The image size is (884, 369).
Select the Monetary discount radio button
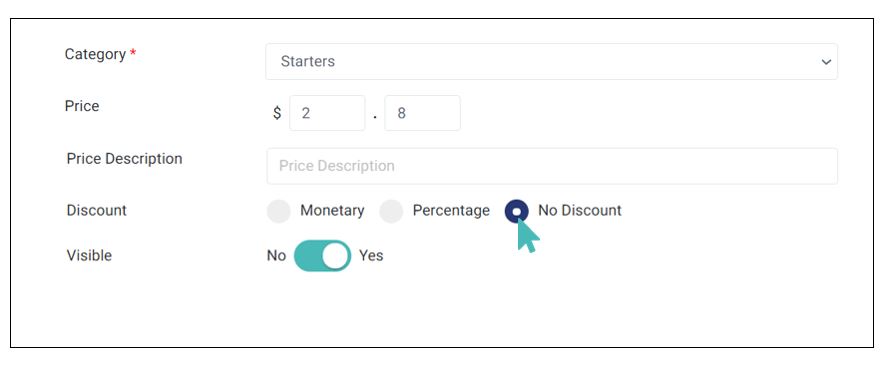pyautogui.click(x=279, y=211)
